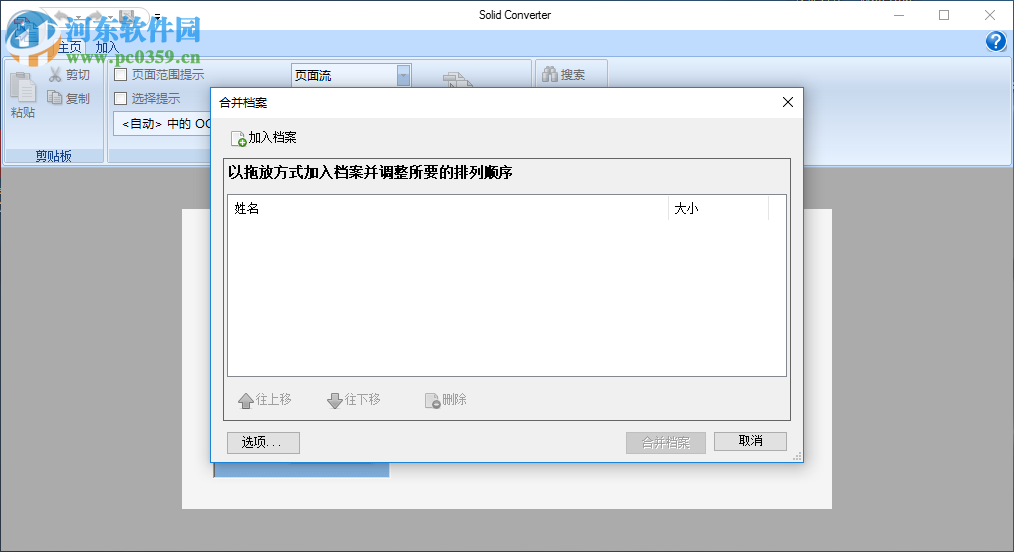The image size is (1014, 552).
Task: Switch to the 加入 ribbon tab
Action: 107,48
